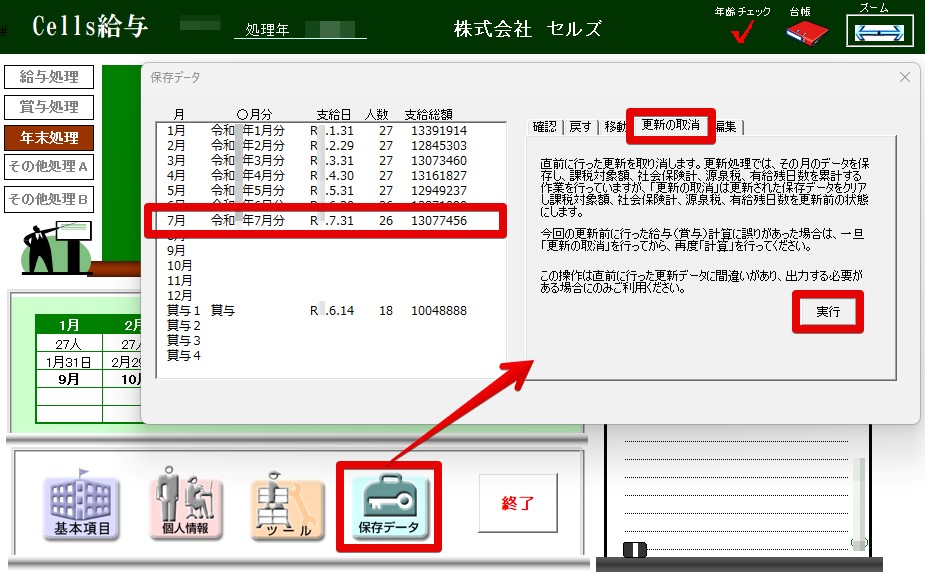This screenshot has width=925, height=581.
Task: Open 保存データ briefcase icon
Action: 389,506
